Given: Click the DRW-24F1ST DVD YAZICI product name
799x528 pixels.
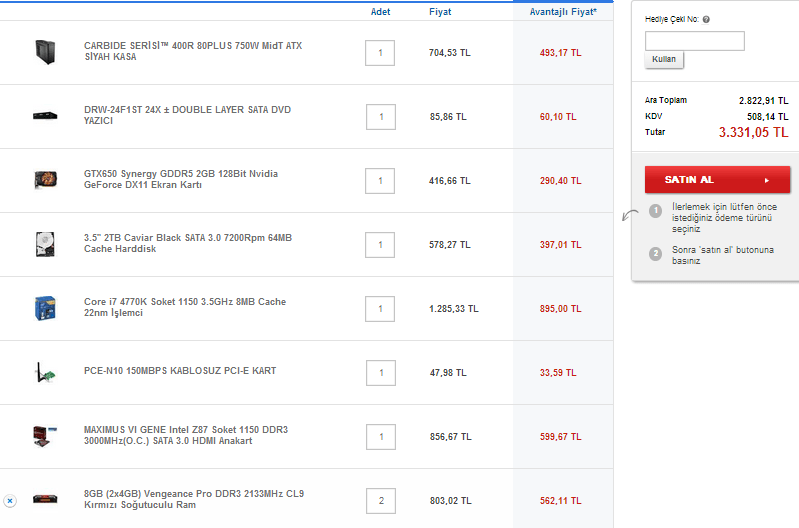Looking at the screenshot, I should [x=188, y=115].
